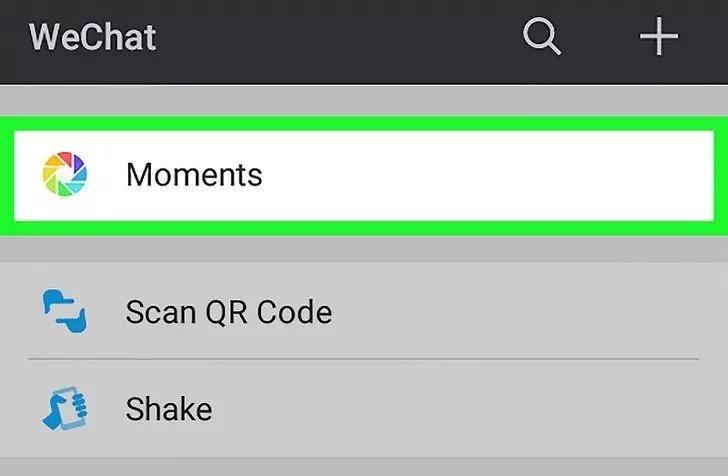
Task: Click blank area right of Moments label
Action: pyautogui.click(x=480, y=175)
